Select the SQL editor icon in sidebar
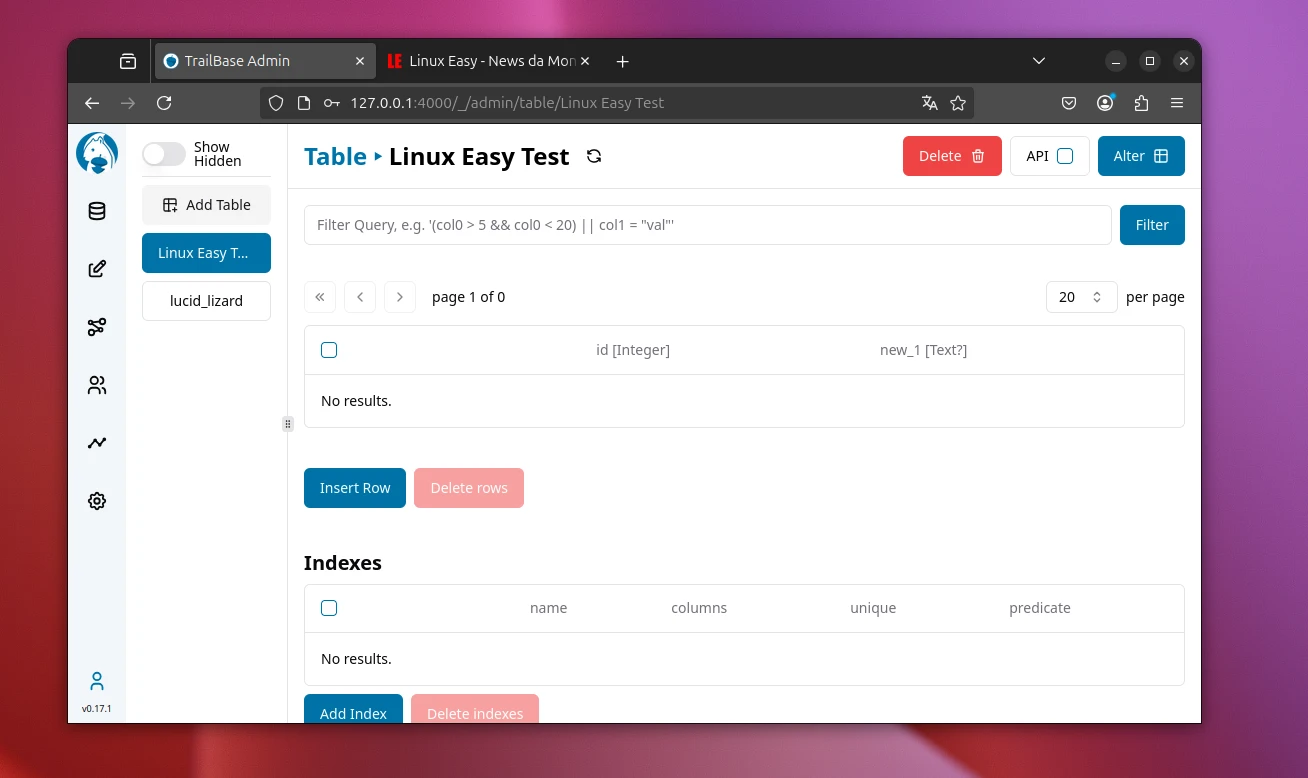1308x778 pixels. [96, 268]
